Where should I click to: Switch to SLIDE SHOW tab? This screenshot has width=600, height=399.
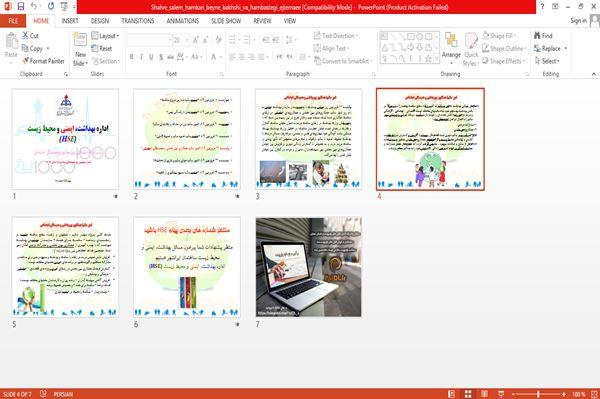point(226,21)
